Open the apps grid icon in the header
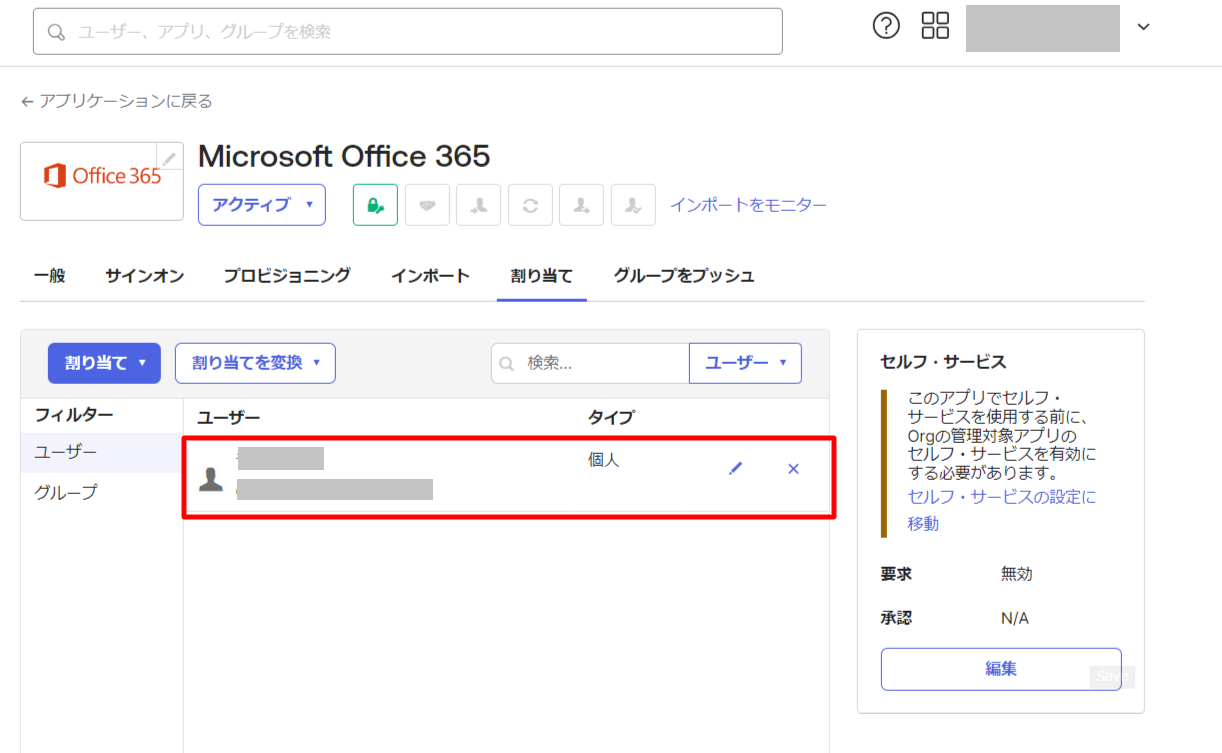1222x753 pixels. click(935, 27)
